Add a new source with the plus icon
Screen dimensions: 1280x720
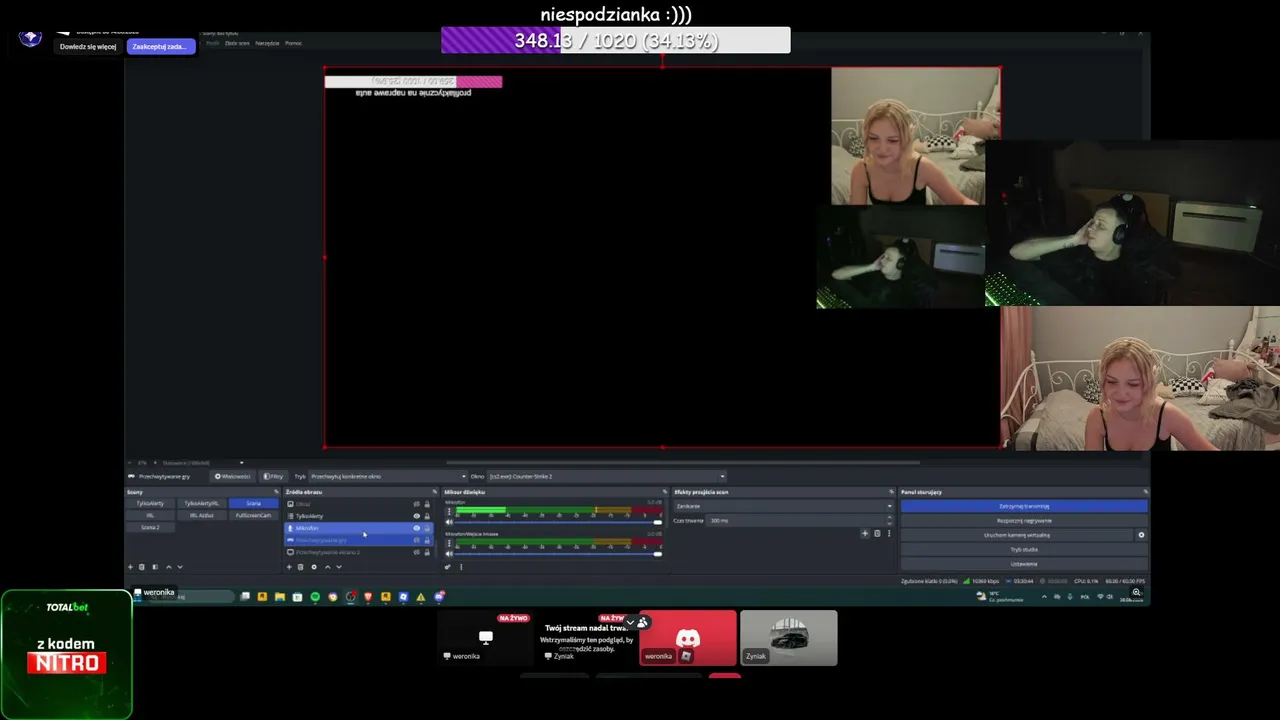point(289,567)
